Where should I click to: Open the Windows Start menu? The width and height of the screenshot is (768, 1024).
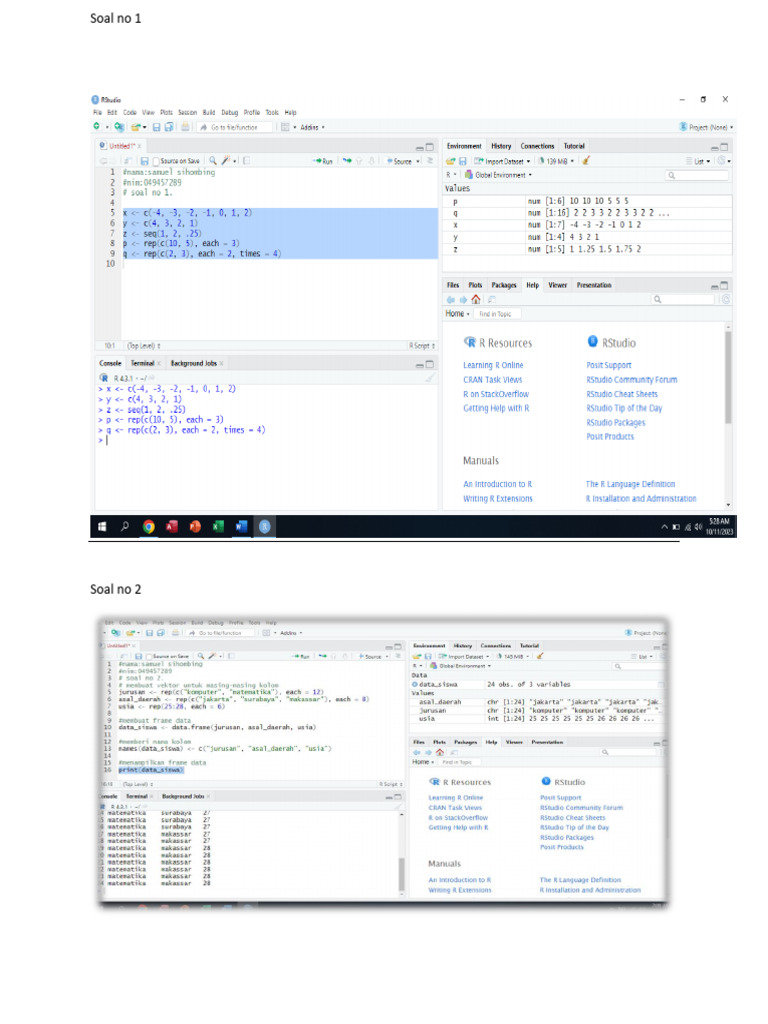pyautogui.click(x=102, y=526)
